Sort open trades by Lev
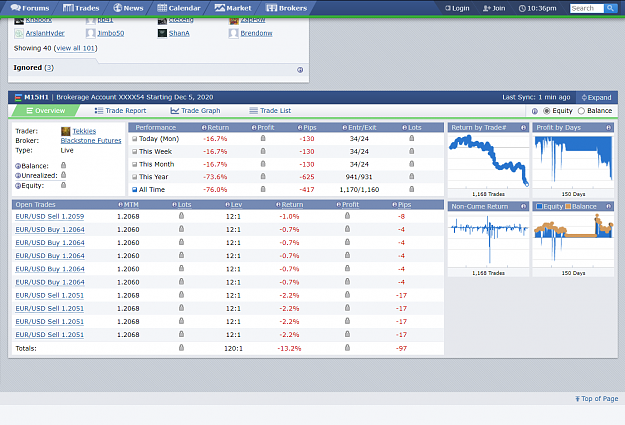The width and height of the screenshot is (625, 425). [236, 205]
